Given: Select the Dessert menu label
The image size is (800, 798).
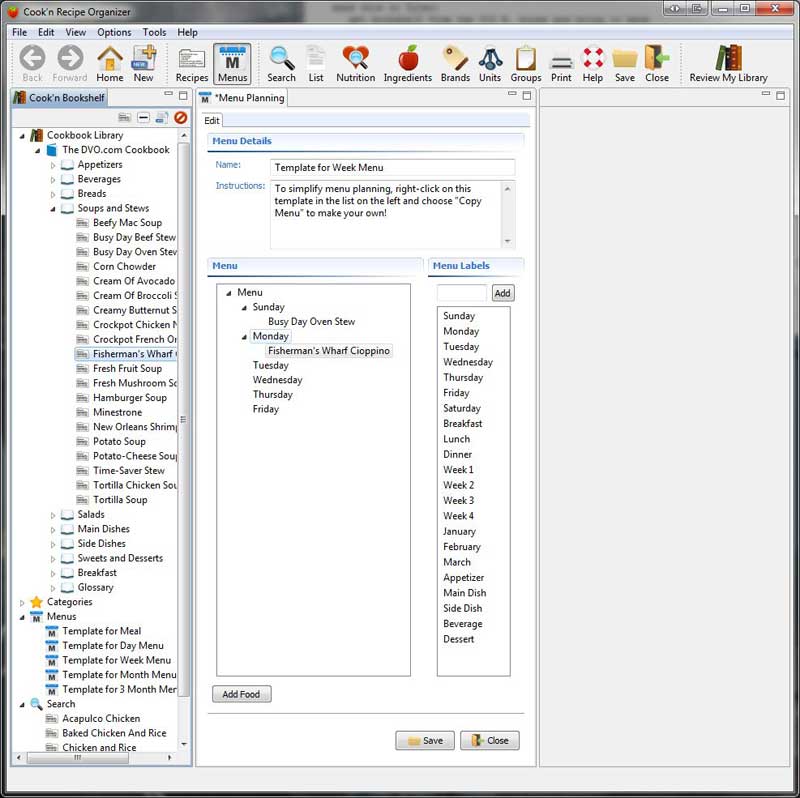Looking at the screenshot, I should tap(458, 639).
